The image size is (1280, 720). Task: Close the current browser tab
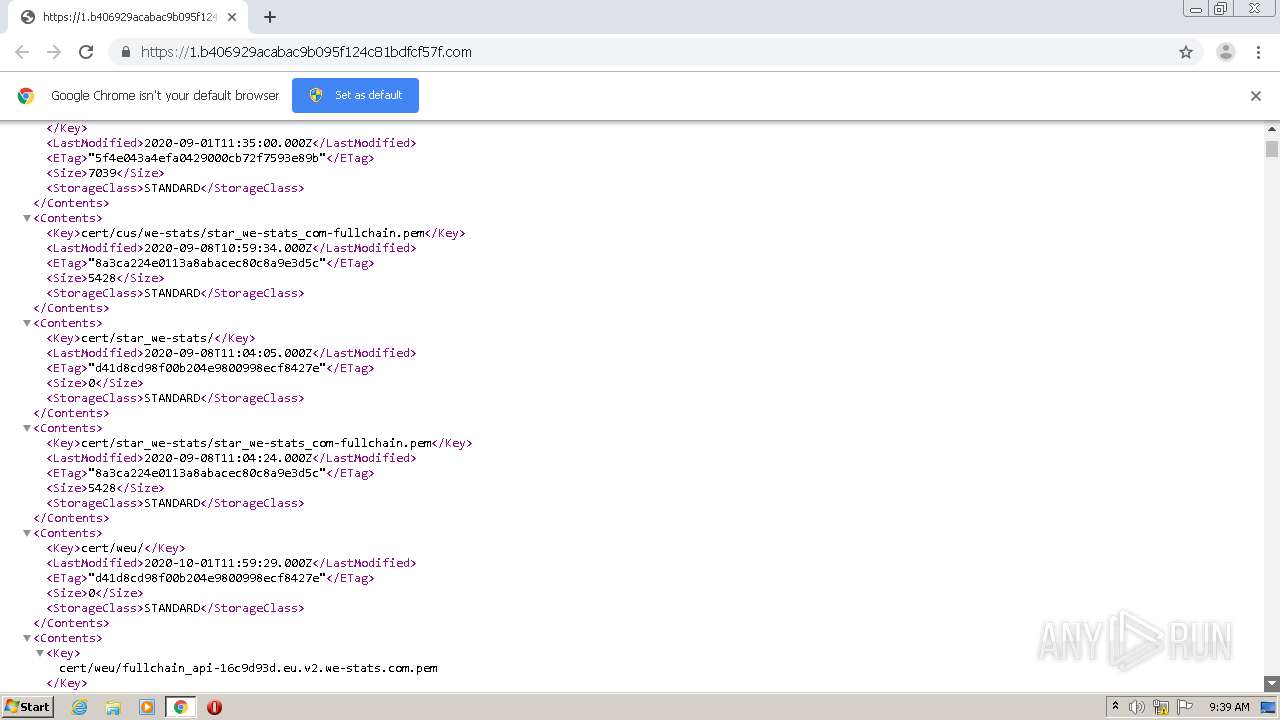232,17
